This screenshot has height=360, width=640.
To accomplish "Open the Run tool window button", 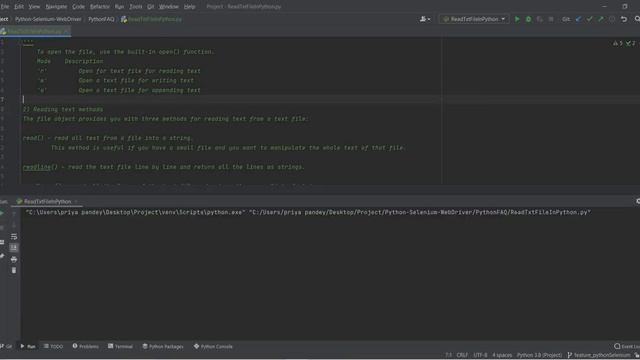I will coord(28,347).
